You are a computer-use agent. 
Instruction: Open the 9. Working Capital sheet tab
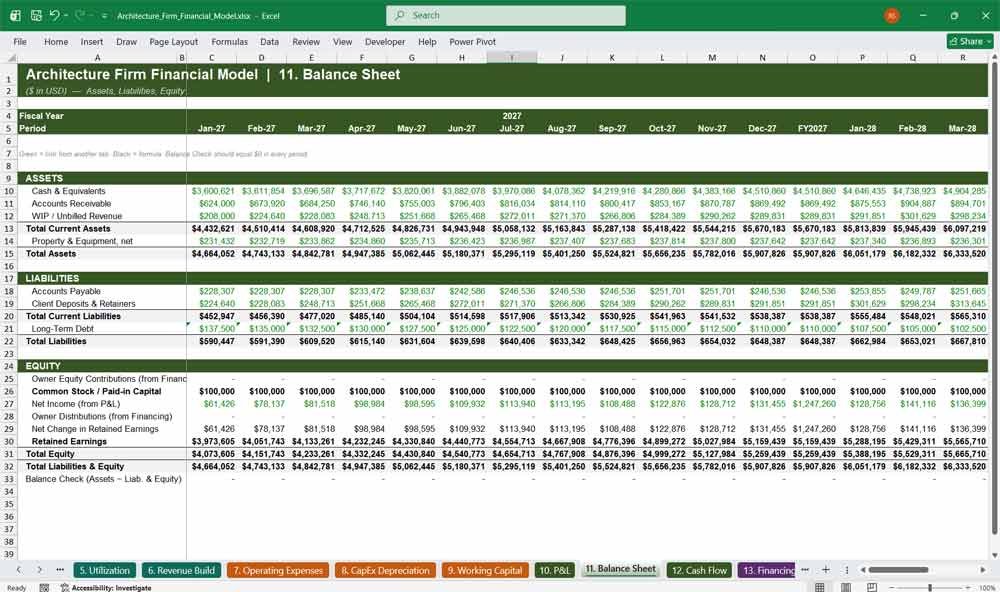click(485, 570)
